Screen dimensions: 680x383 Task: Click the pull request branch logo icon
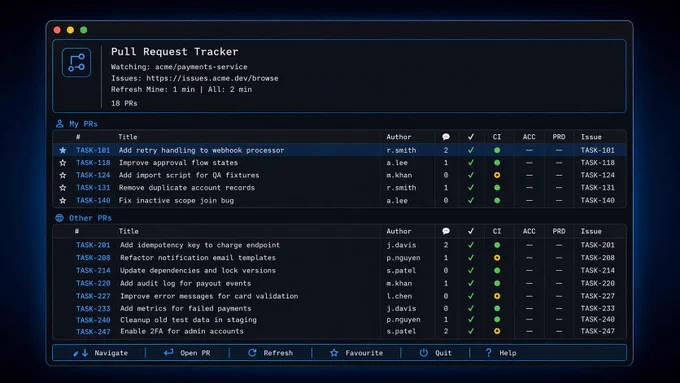(x=76, y=62)
